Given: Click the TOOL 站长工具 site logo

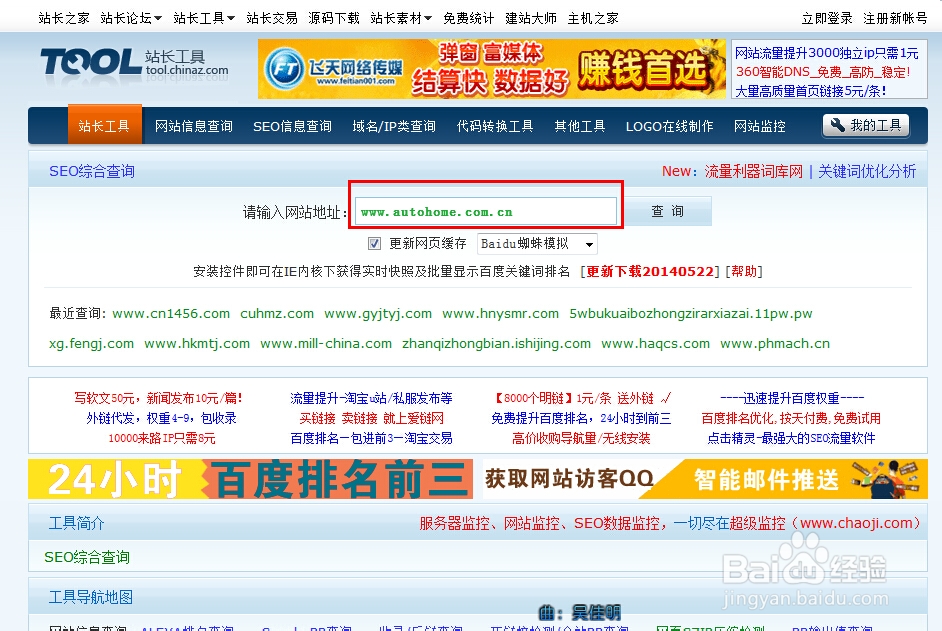Looking at the screenshot, I should 134,64.
